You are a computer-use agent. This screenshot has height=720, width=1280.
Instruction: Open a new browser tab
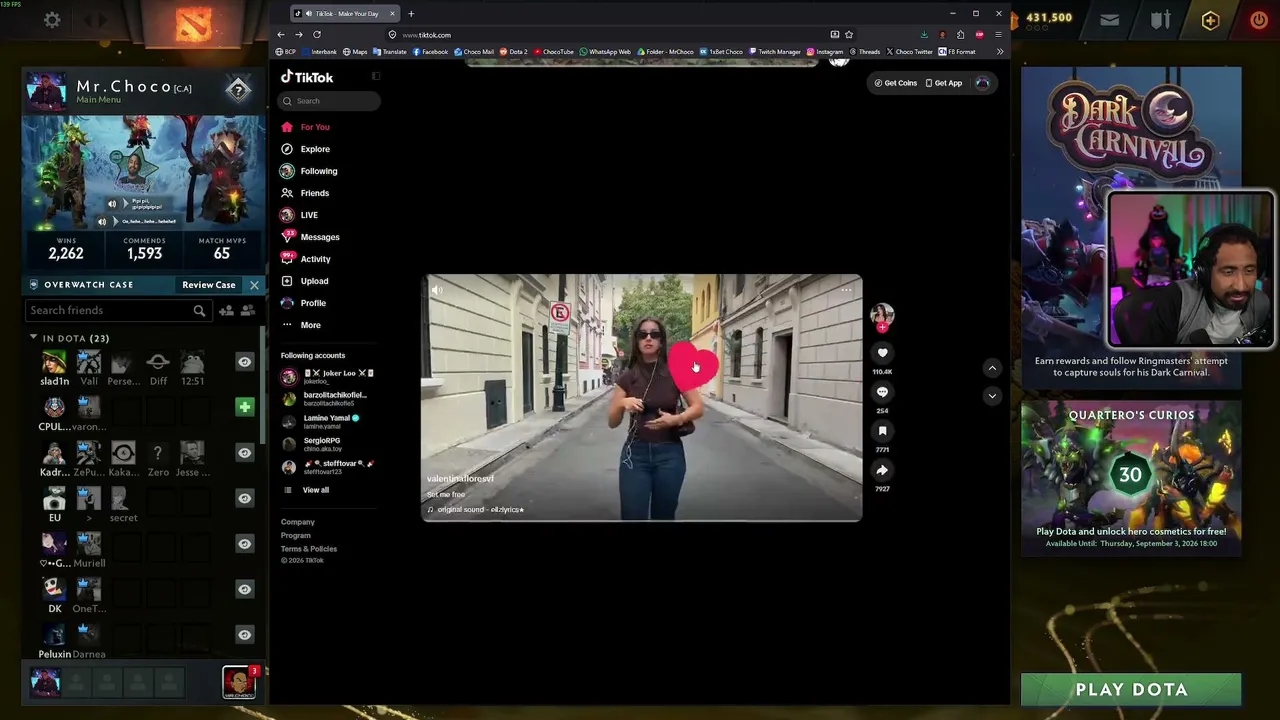point(411,14)
